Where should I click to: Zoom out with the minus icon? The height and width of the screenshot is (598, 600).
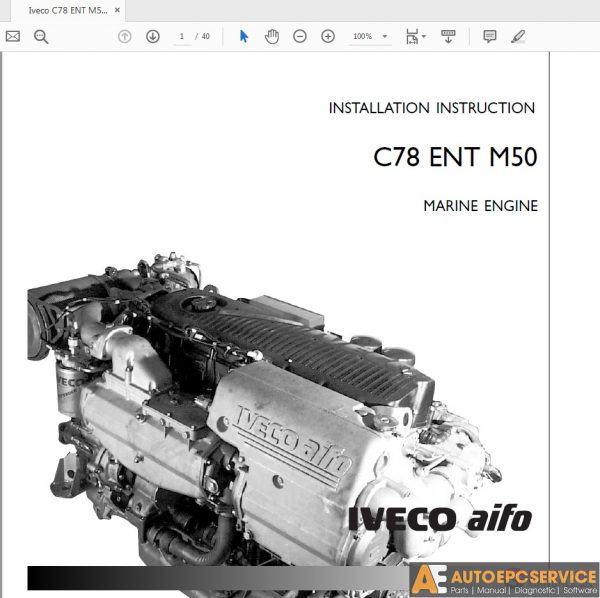click(300, 36)
